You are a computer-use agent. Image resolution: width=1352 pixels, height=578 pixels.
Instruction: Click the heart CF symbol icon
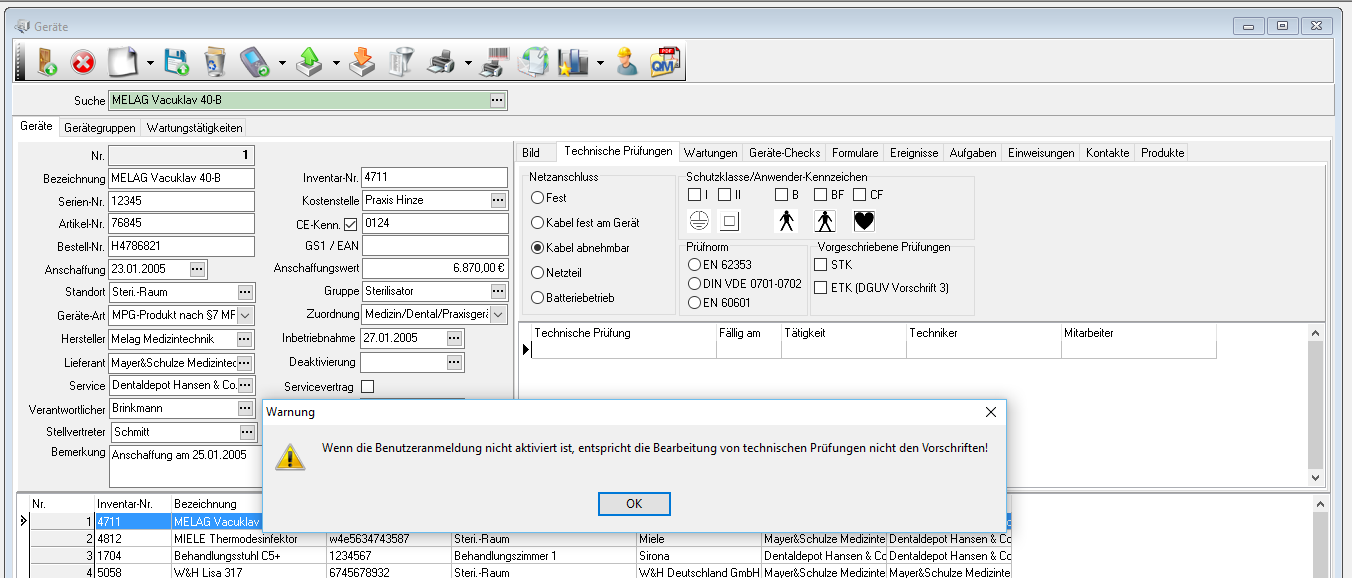point(864,221)
